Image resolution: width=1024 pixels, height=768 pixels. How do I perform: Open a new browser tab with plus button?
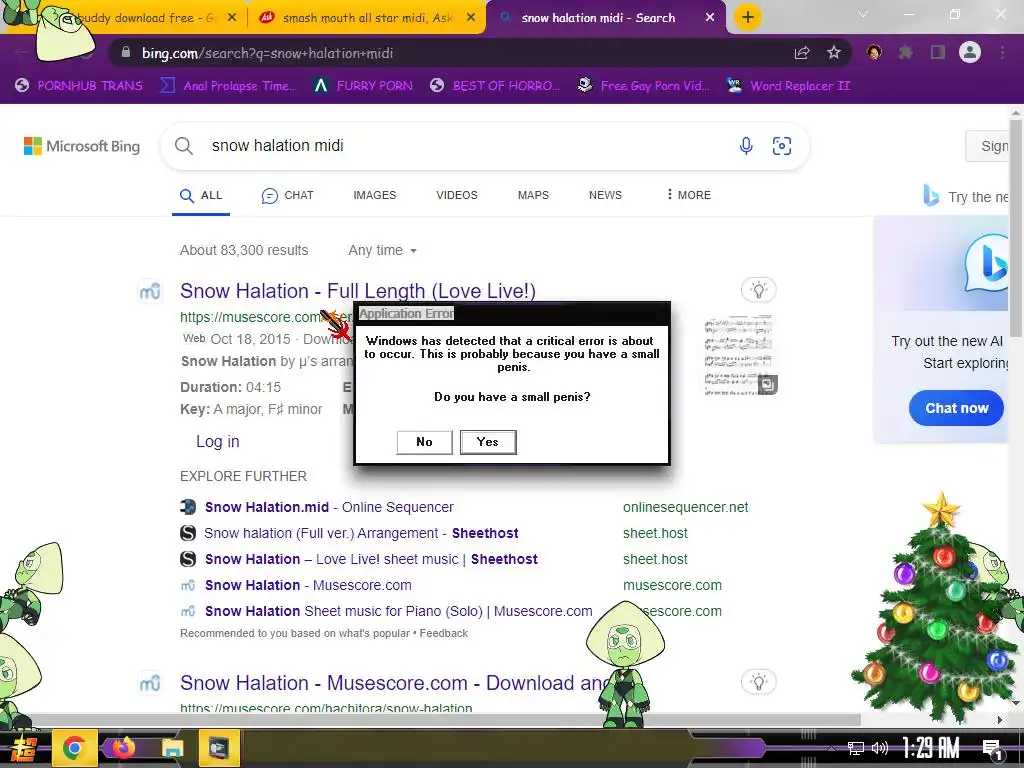748,17
